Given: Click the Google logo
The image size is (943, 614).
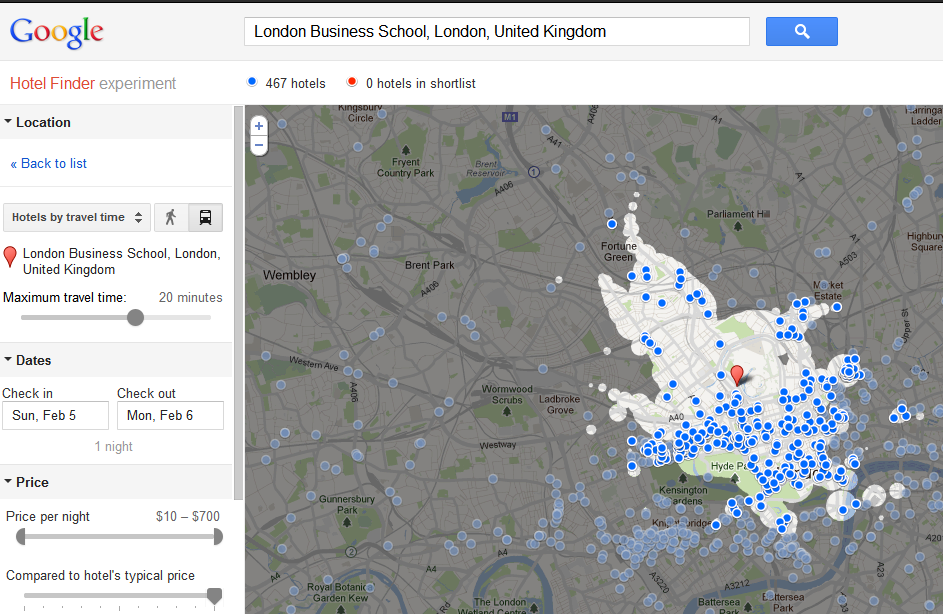Looking at the screenshot, I should pyautogui.click(x=57, y=32).
